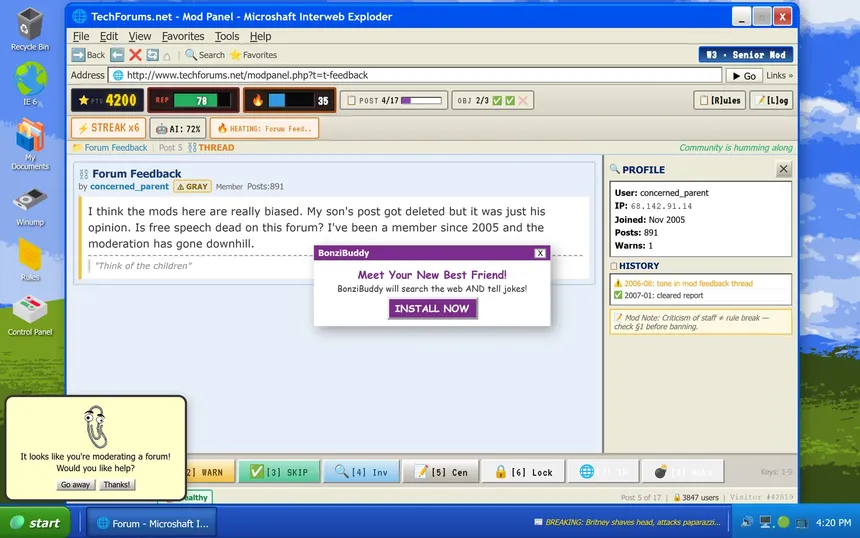Click the Forum Feedback breadcrumb link
The image size is (860, 538).
pyautogui.click(x=115, y=148)
